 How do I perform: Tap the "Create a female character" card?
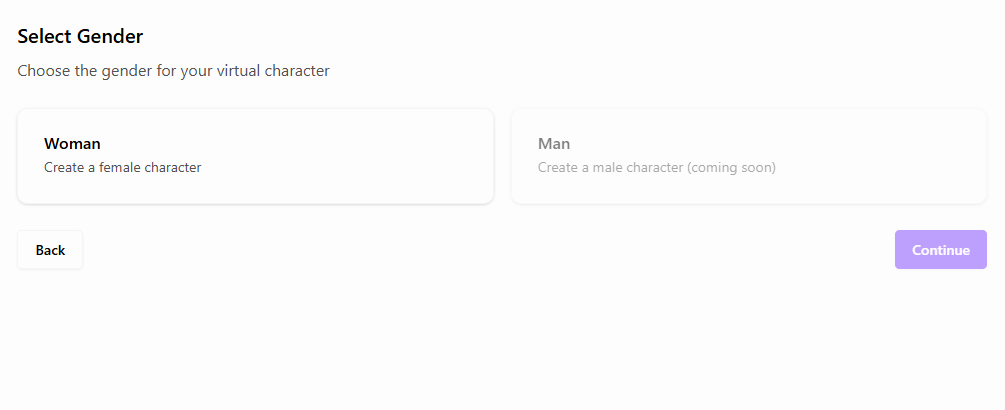pyautogui.click(x=255, y=156)
